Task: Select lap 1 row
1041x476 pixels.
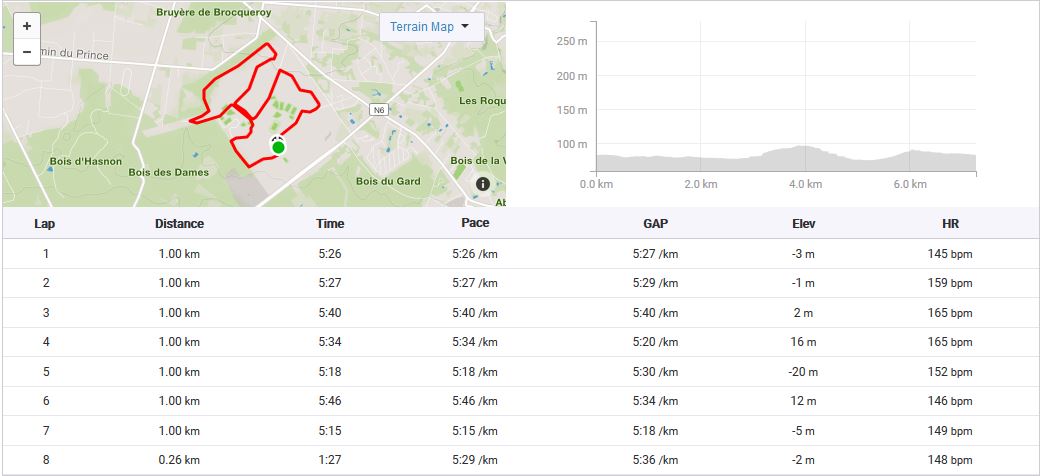Action: (520, 254)
